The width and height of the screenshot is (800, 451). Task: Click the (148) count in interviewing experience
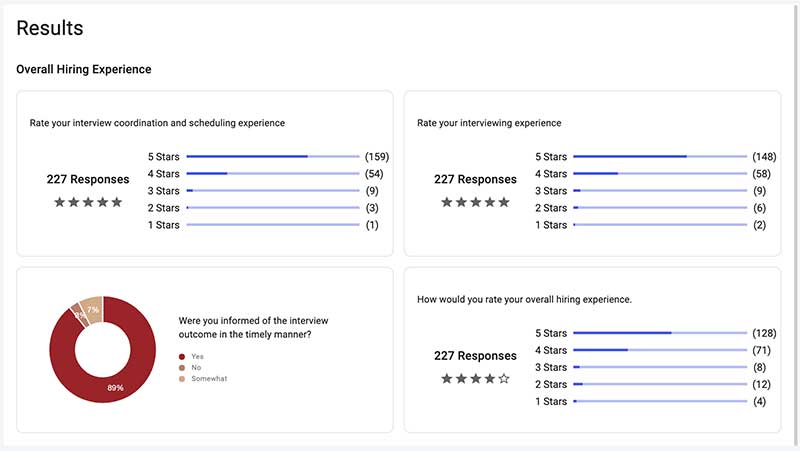coord(764,157)
